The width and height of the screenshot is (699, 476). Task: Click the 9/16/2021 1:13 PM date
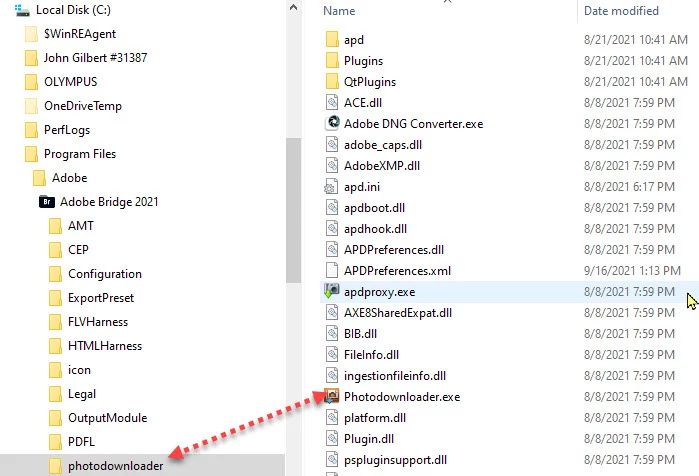pyautogui.click(x=632, y=271)
